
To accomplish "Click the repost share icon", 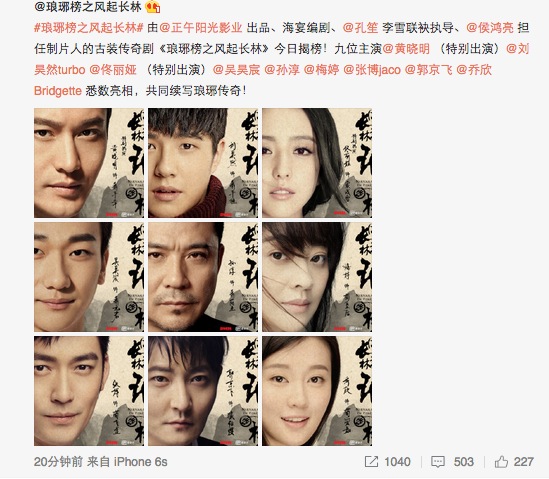I will pyautogui.click(x=371, y=461).
